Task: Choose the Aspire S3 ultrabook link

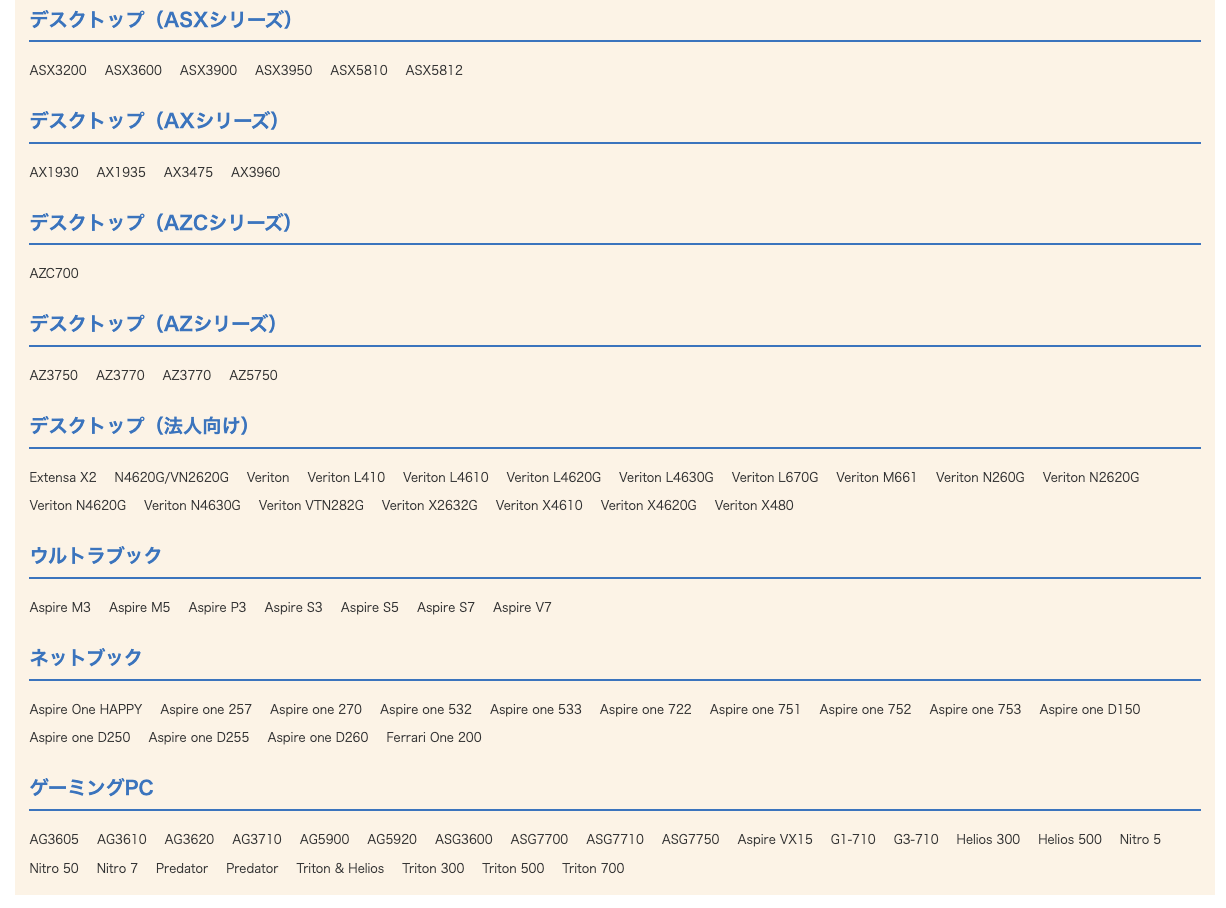Action: click(294, 607)
